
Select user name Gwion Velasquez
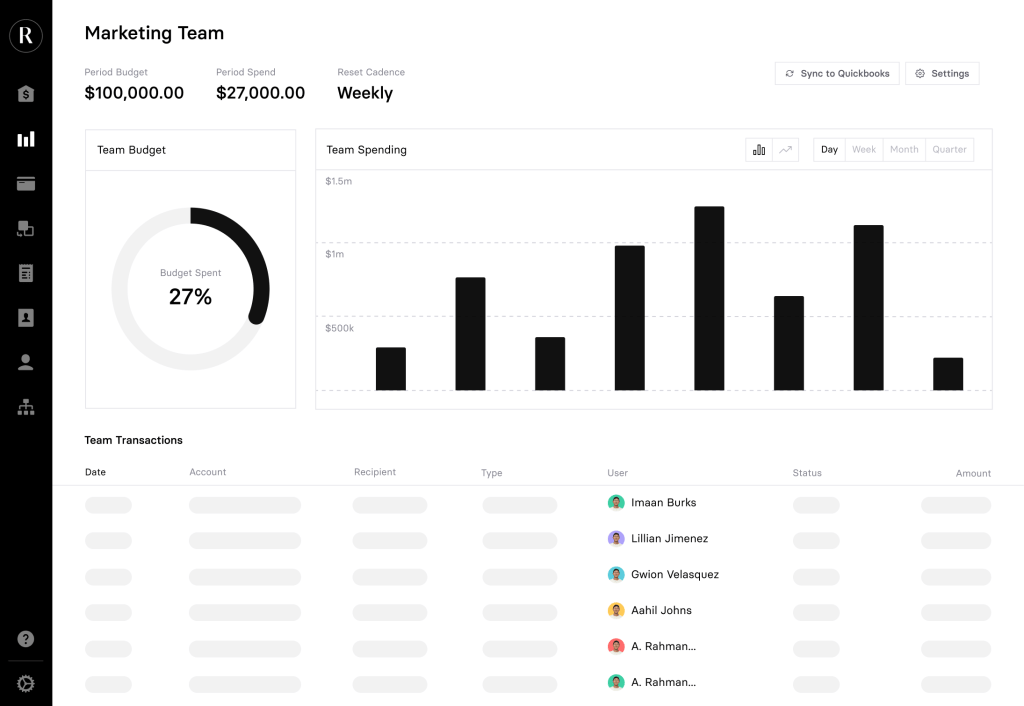pyautogui.click(x=675, y=574)
